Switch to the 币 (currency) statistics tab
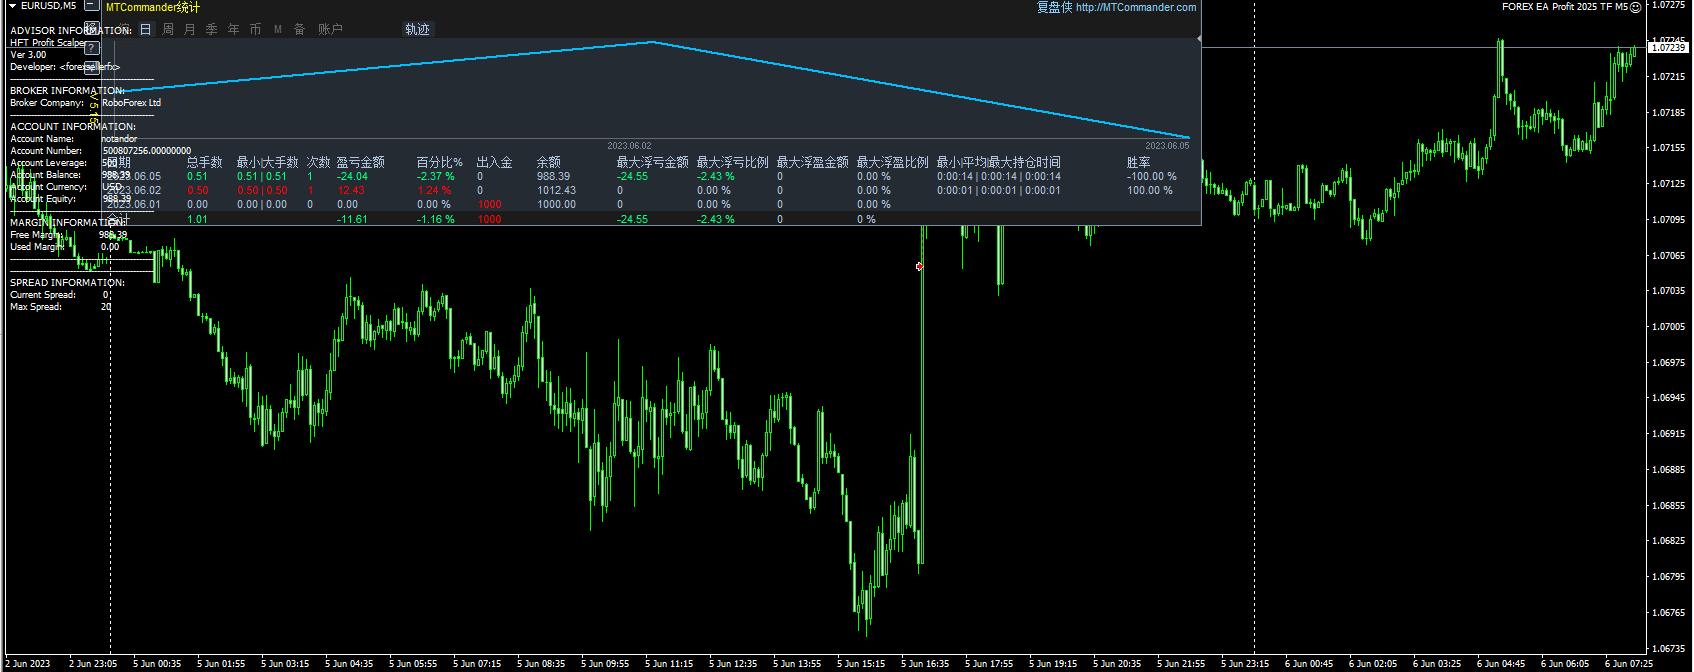 [256, 29]
